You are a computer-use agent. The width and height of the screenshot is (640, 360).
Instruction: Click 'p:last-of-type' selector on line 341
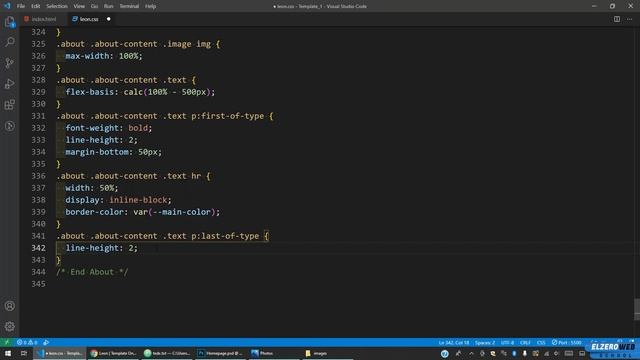tap(225, 236)
